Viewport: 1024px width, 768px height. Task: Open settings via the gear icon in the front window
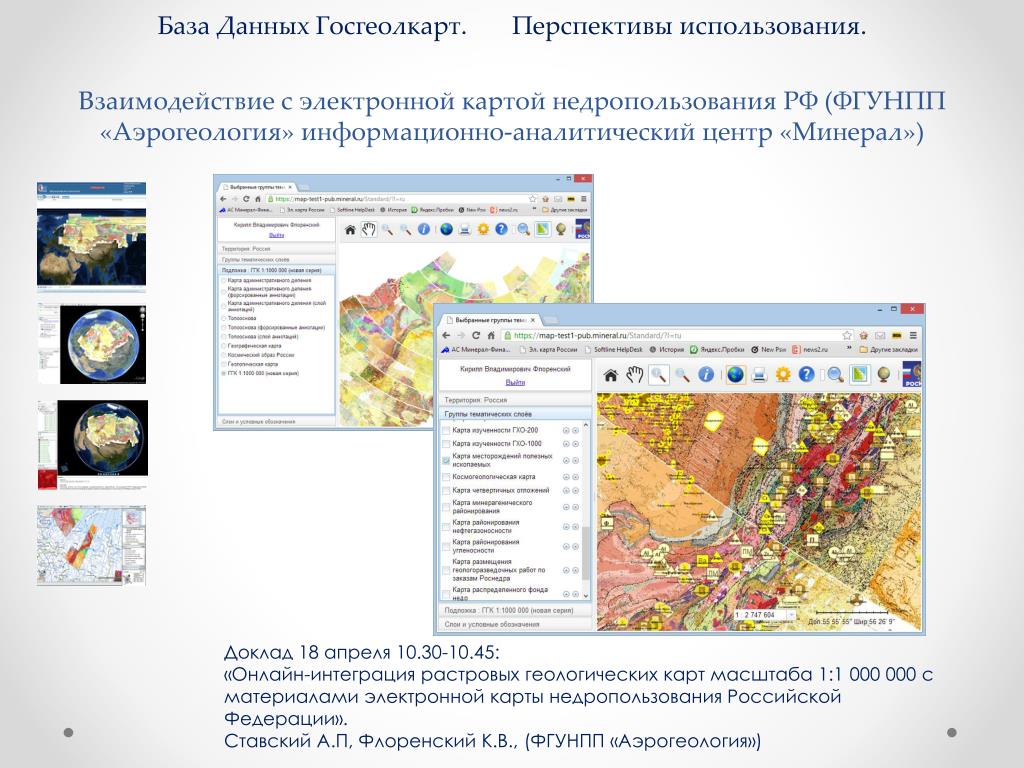pos(783,375)
